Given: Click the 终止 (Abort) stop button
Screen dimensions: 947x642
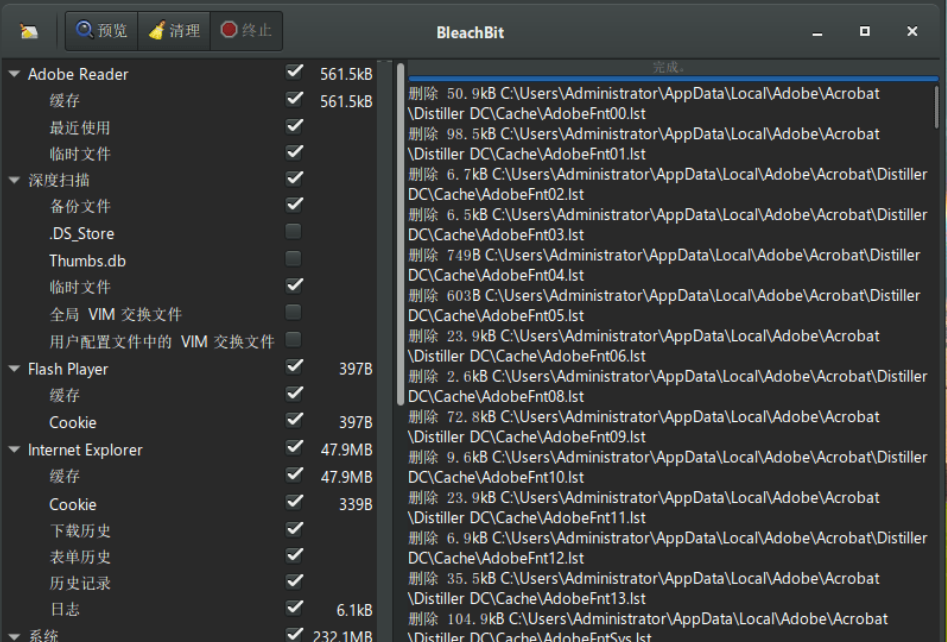Looking at the screenshot, I should (246, 30).
